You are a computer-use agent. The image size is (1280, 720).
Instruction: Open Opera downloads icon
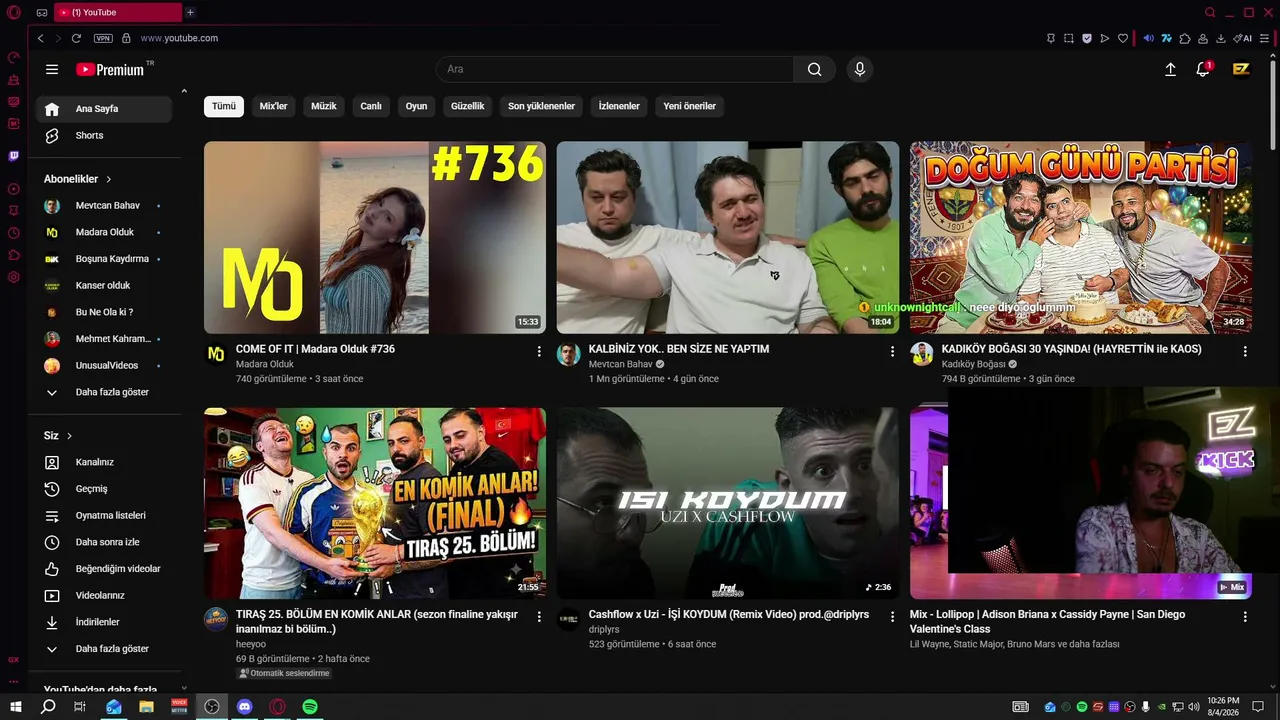[x=1221, y=38]
